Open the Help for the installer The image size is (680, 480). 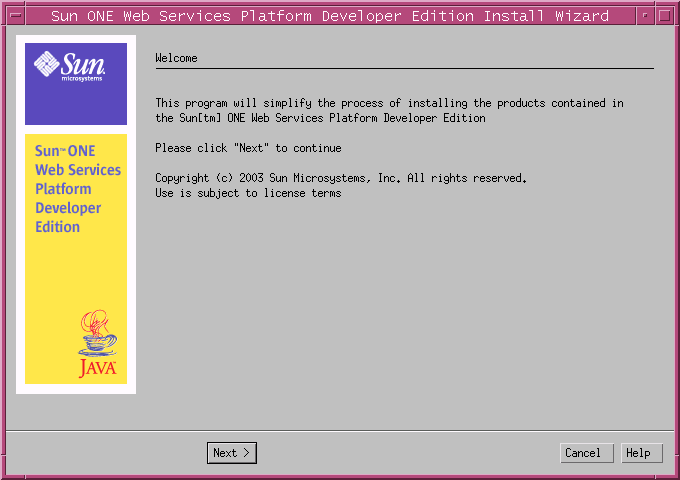(642, 453)
